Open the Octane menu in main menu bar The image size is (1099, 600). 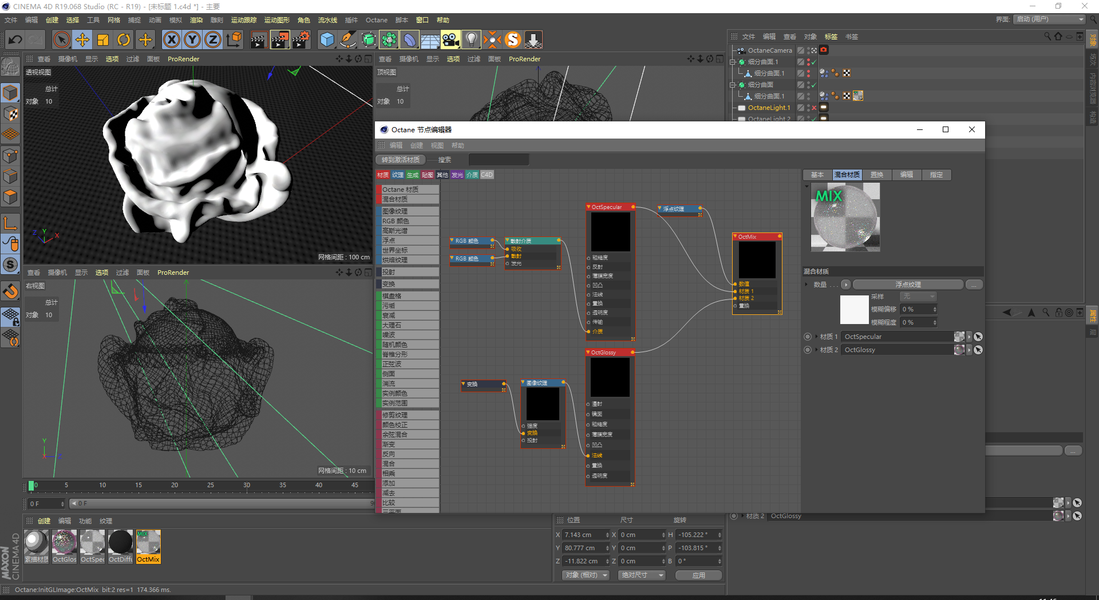[x=376, y=20]
